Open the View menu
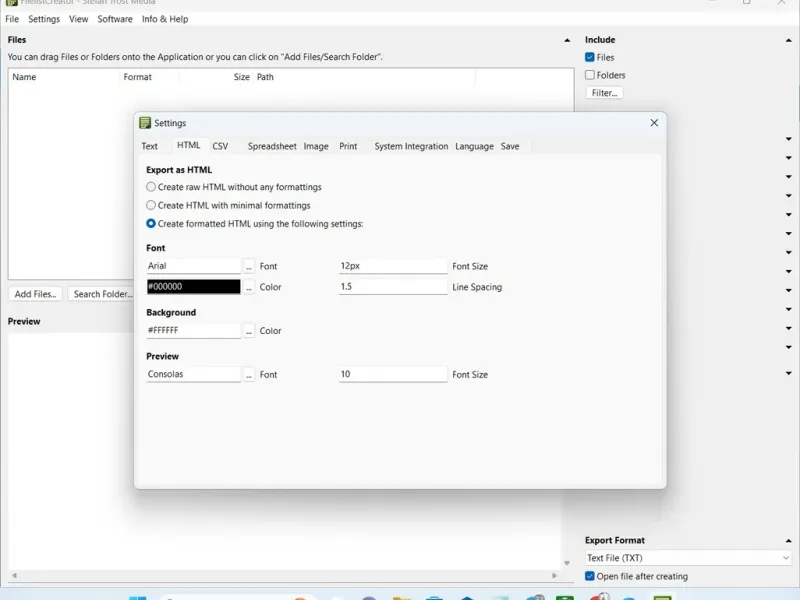Screen dimensions: 800x600 (x=79, y=19)
